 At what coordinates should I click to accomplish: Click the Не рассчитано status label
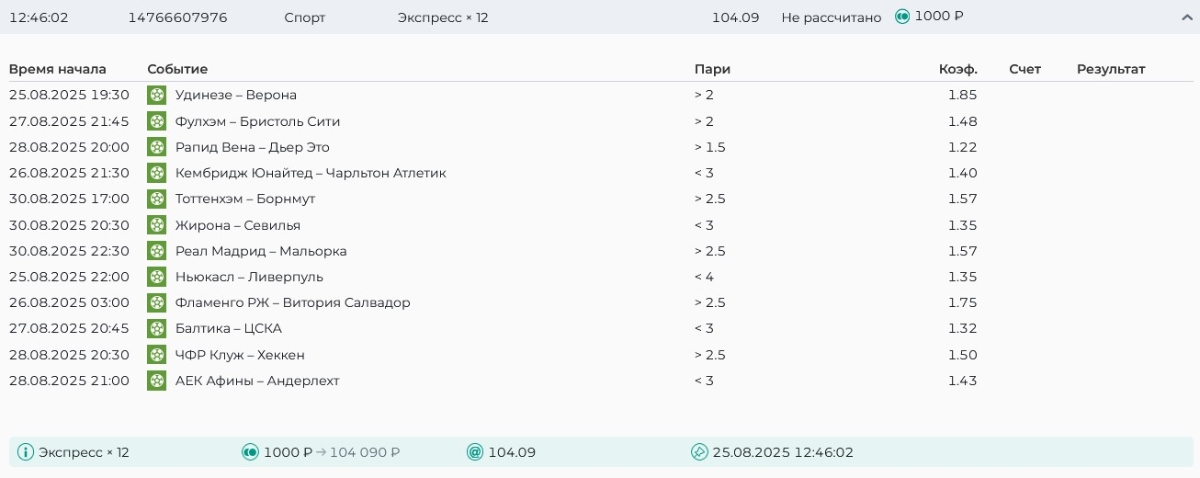tap(831, 17)
